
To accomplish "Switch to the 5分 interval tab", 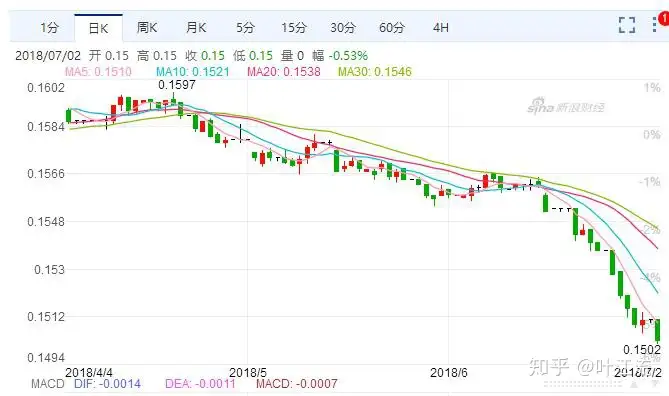I will coord(245,28).
